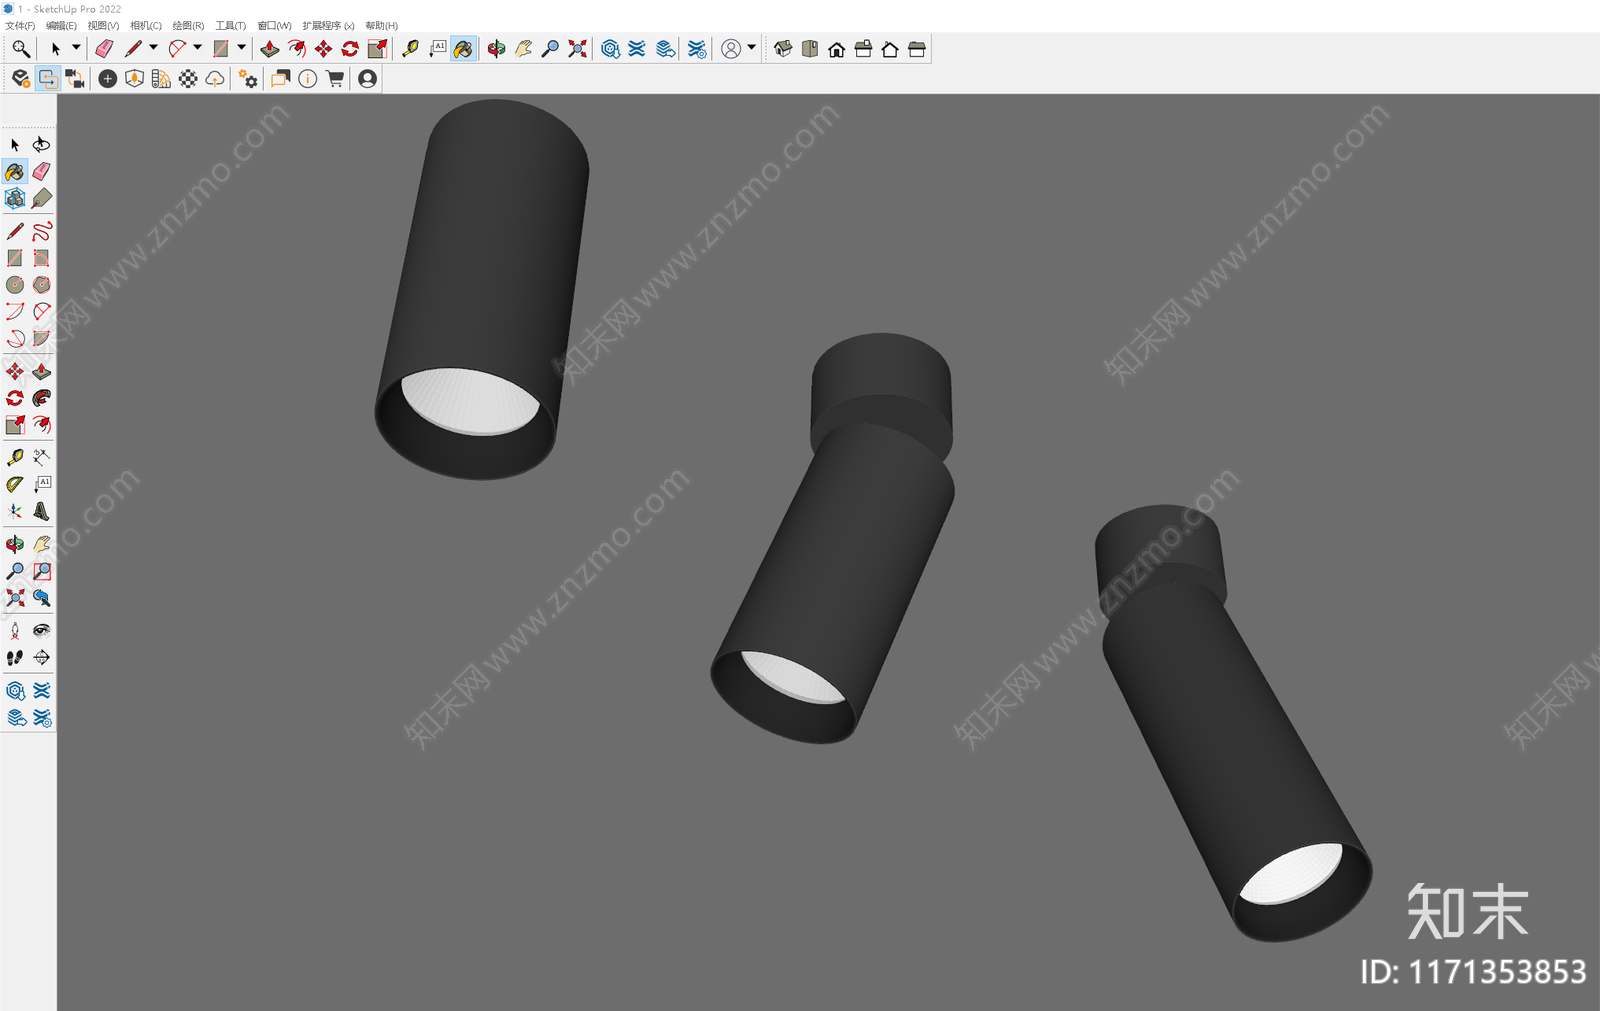Select the Axes tool
Screen dimensions: 1600x1011
[15, 512]
